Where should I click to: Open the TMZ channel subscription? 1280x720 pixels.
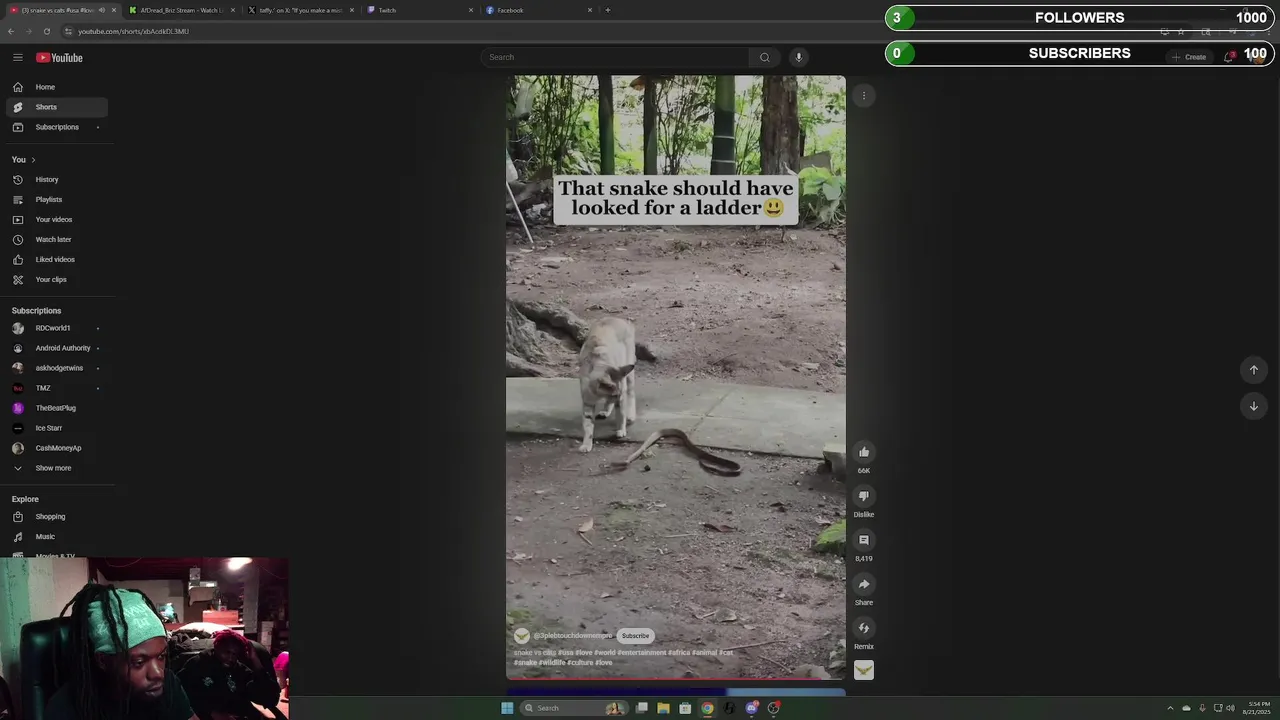[57, 388]
